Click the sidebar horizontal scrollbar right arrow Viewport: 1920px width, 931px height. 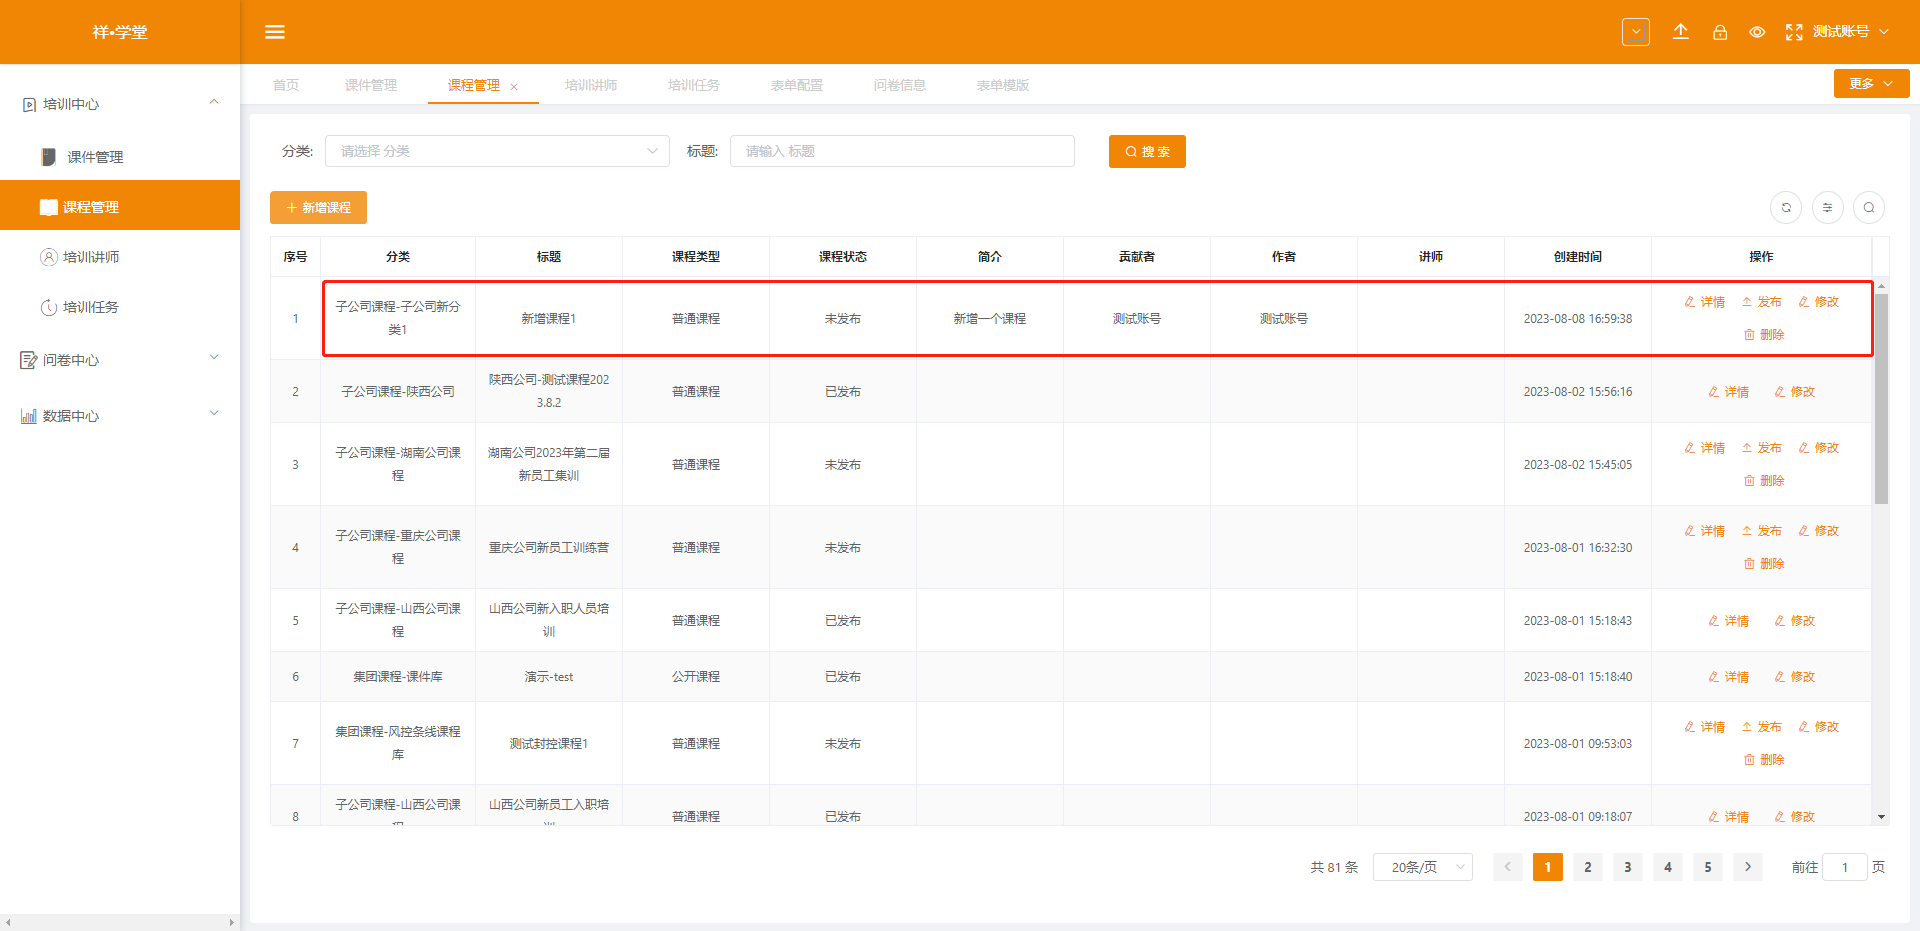click(x=232, y=923)
